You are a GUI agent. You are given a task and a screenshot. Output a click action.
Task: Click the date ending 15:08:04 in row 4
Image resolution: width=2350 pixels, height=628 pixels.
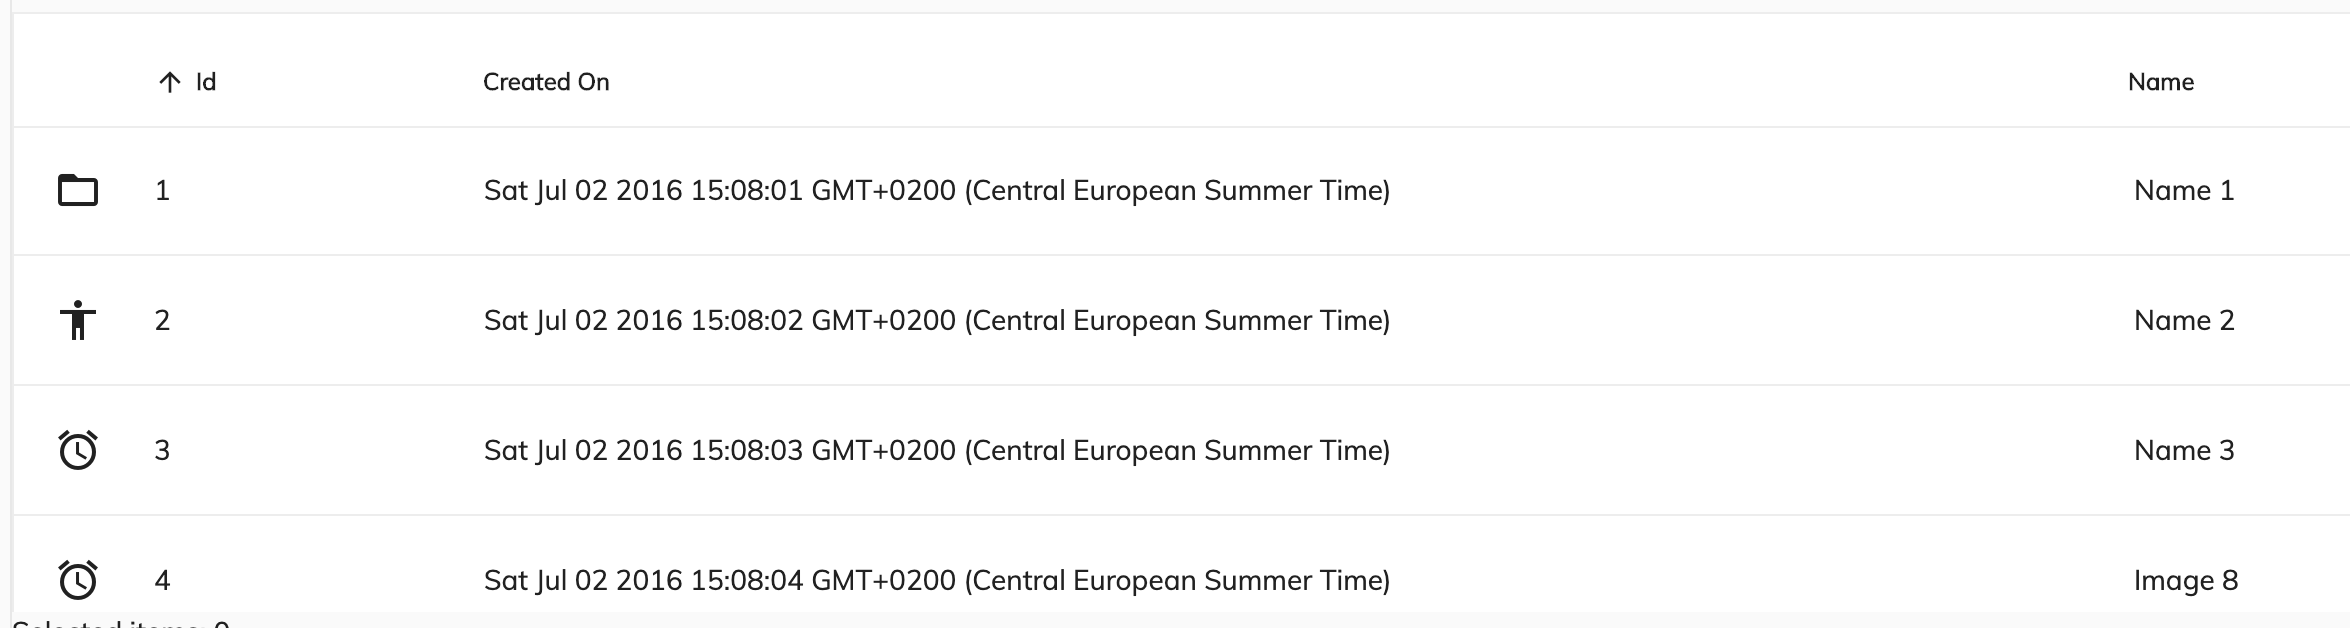point(936,580)
